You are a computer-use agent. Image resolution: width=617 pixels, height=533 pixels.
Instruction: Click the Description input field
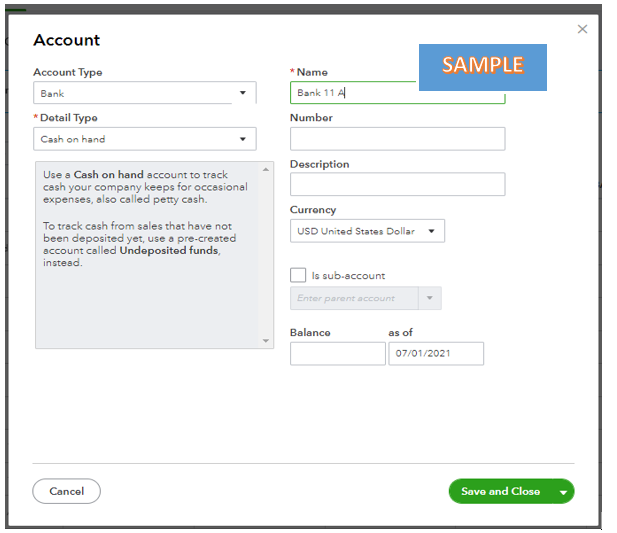pyautogui.click(x=397, y=185)
